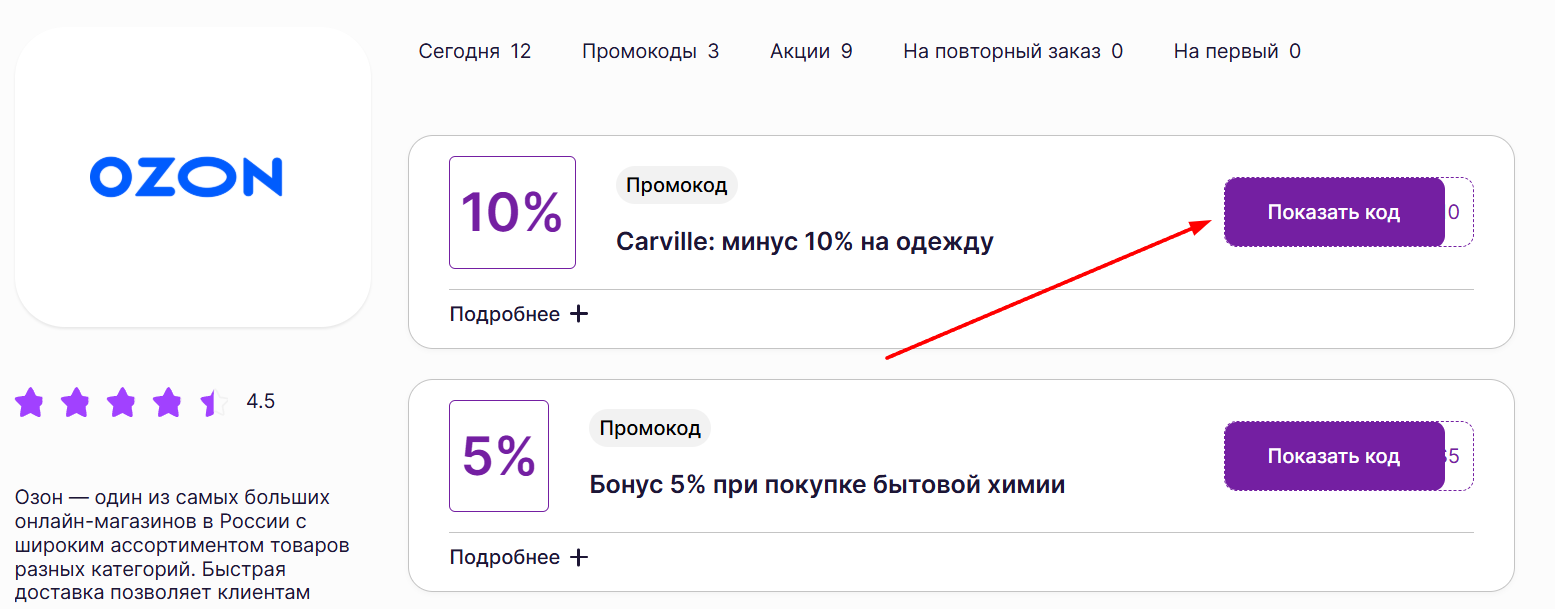The image size is (1555, 609).
Task: Click the На повторный заказ filter link
Action: click(1012, 51)
